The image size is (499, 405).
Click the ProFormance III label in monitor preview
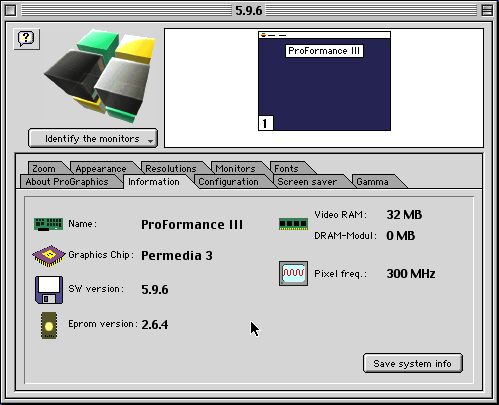[x=324, y=51]
